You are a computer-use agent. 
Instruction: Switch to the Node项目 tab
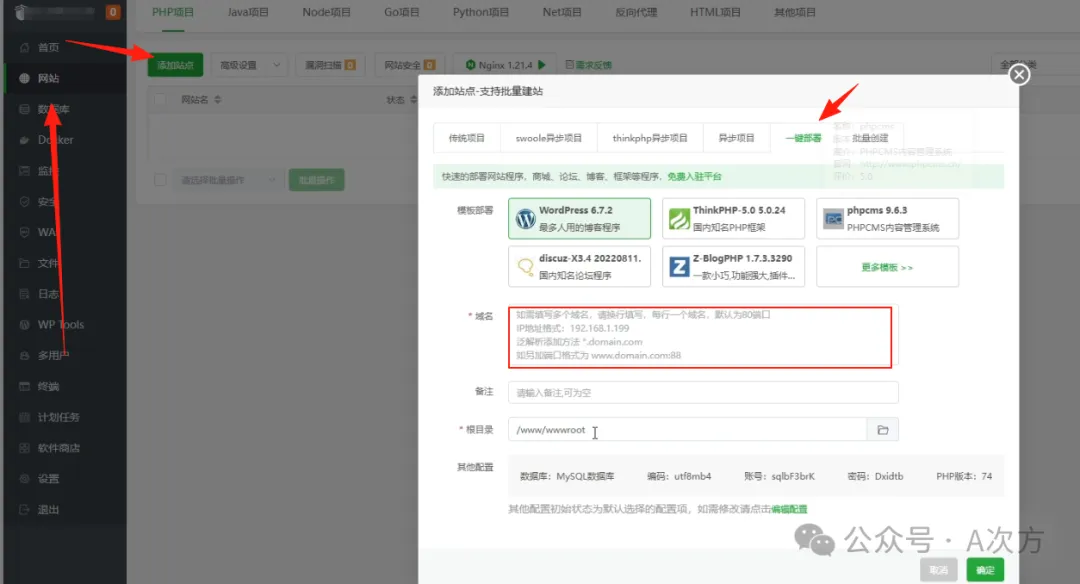click(x=326, y=12)
